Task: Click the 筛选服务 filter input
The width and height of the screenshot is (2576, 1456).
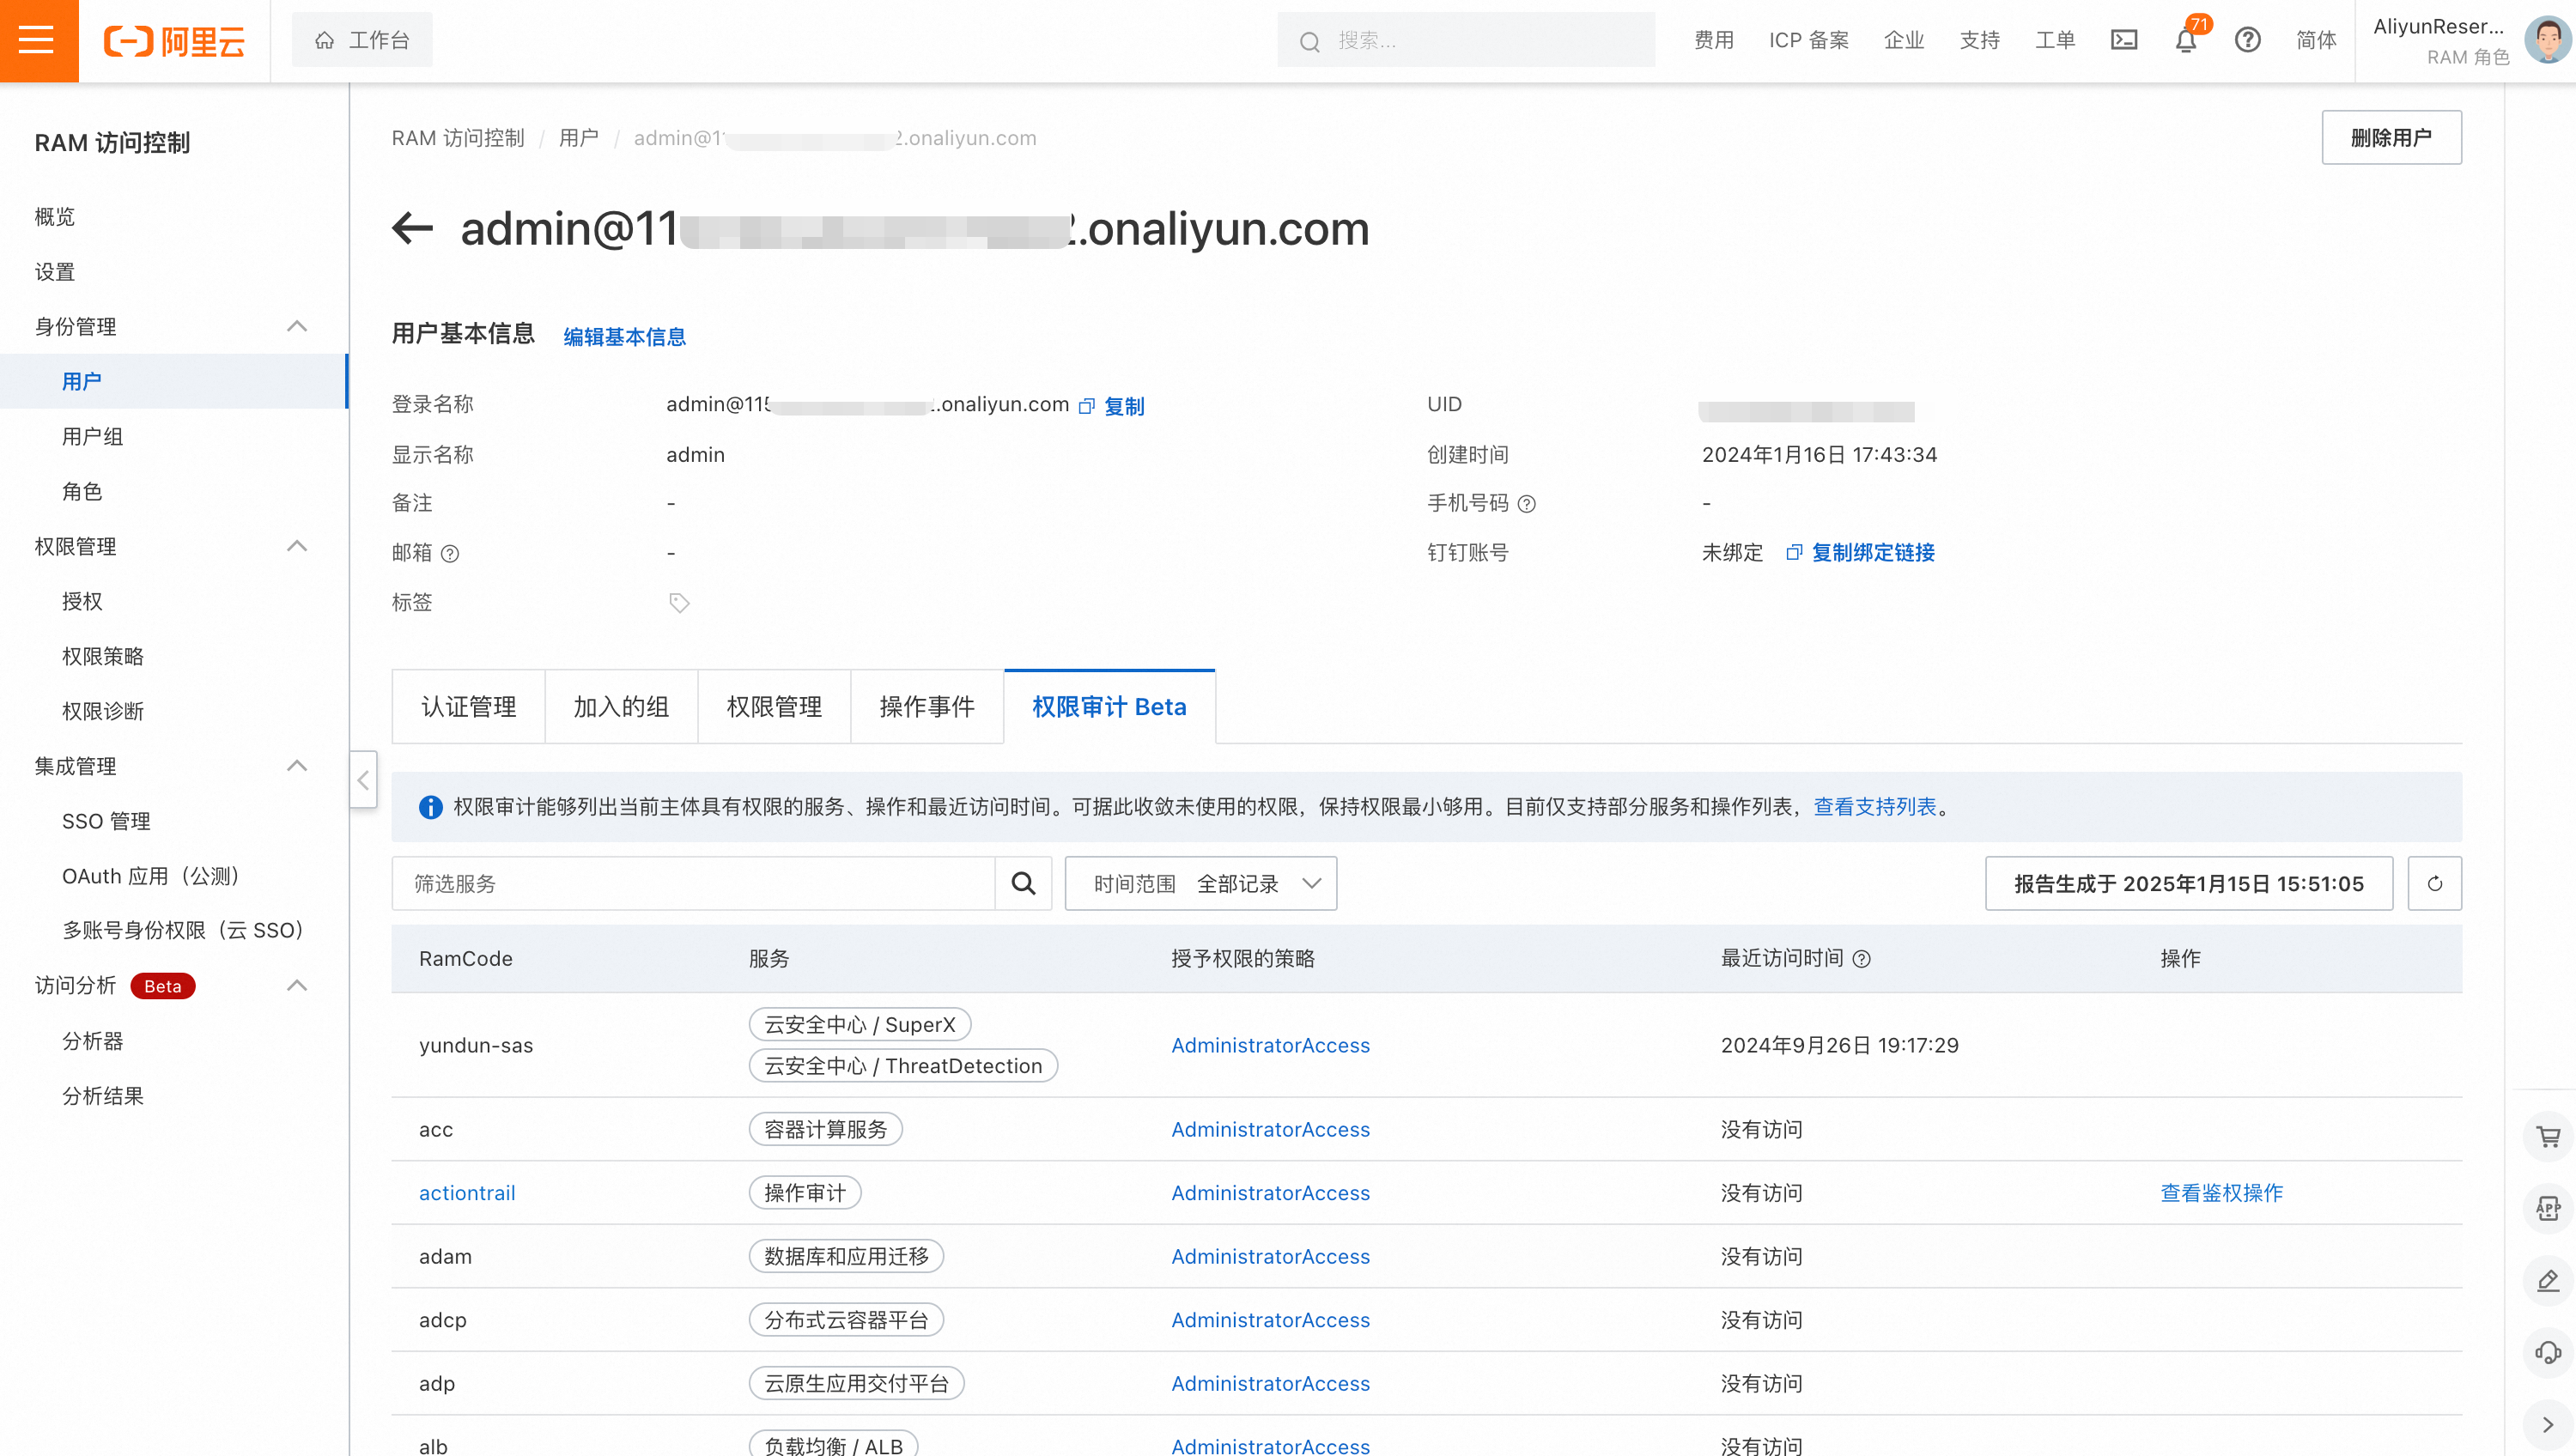Action: 693,883
